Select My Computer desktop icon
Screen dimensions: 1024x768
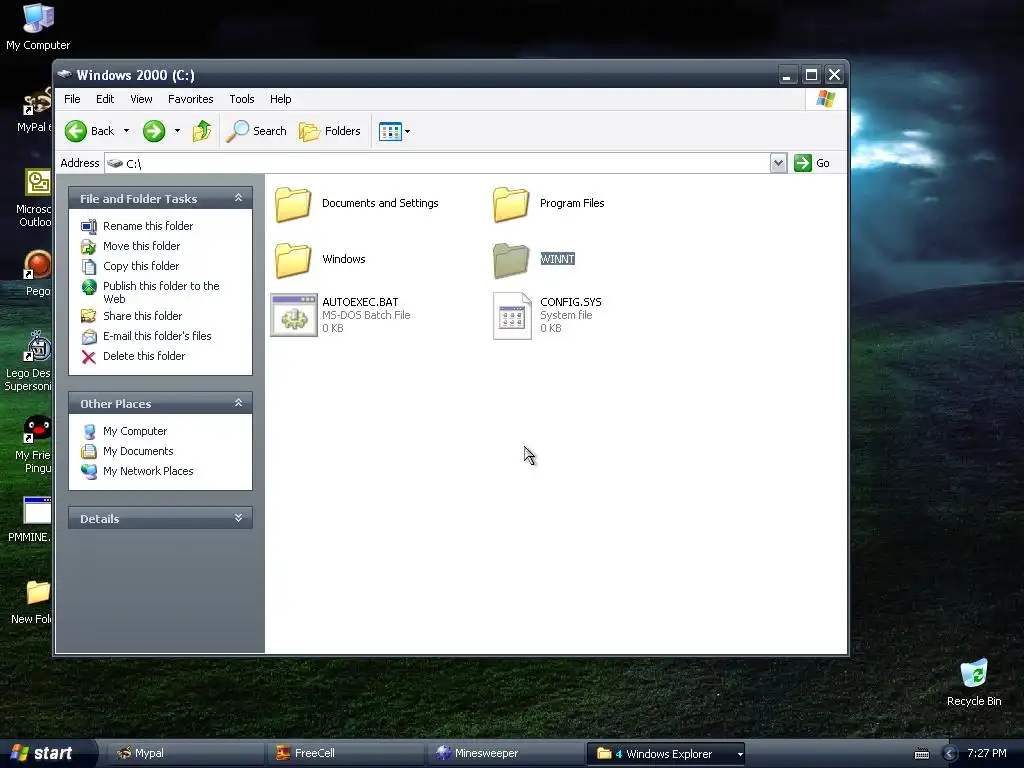tap(38, 18)
